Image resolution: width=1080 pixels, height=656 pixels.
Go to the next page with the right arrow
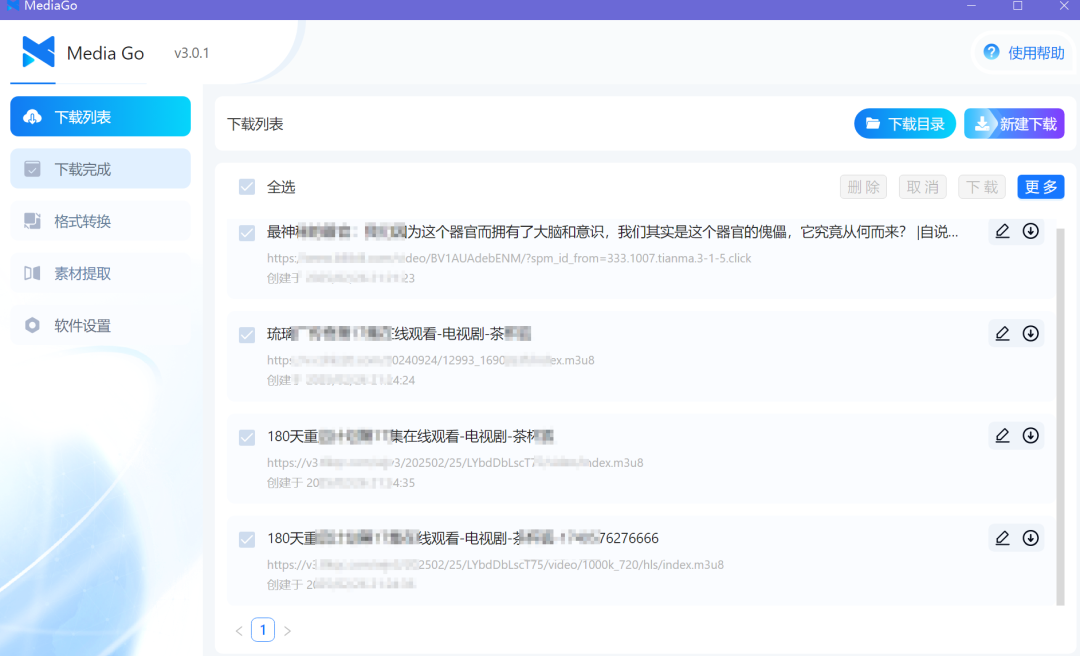(x=287, y=631)
